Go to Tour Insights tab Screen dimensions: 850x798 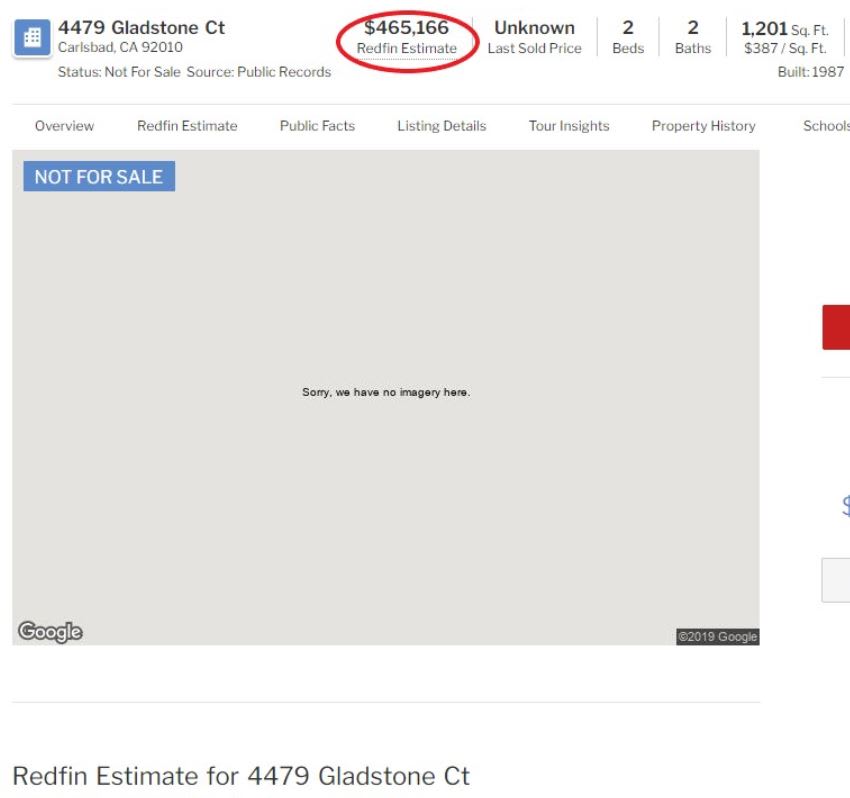(569, 126)
